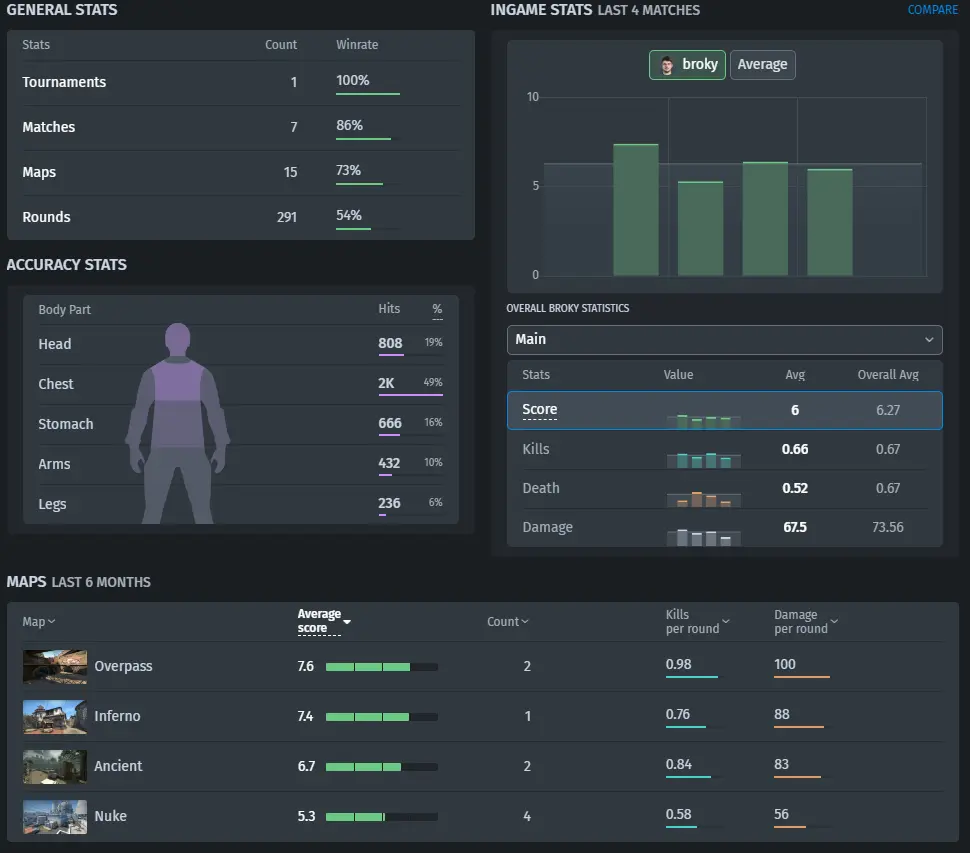970x853 pixels.
Task: Sort maps by Damage per round
Action: point(805,621)
